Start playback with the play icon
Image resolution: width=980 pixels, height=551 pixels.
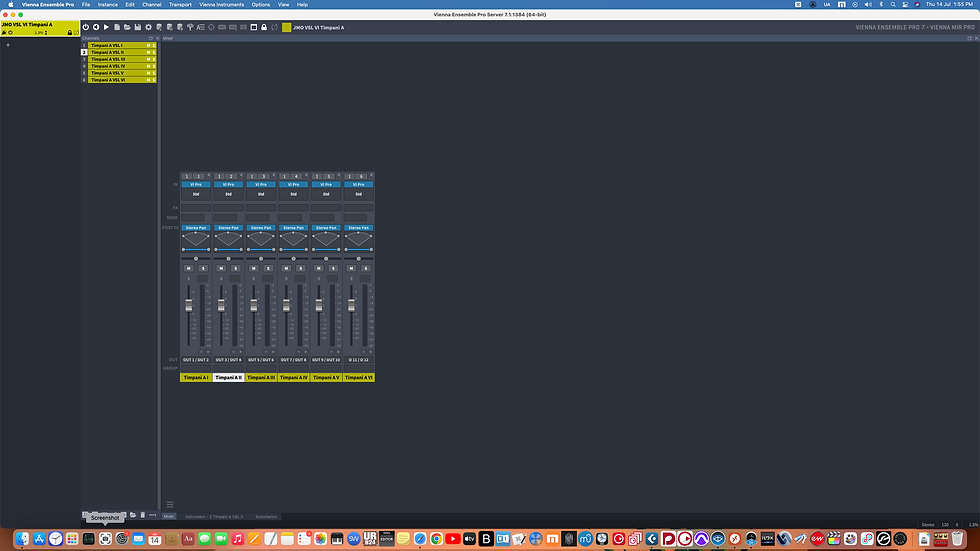click(106, 27)
